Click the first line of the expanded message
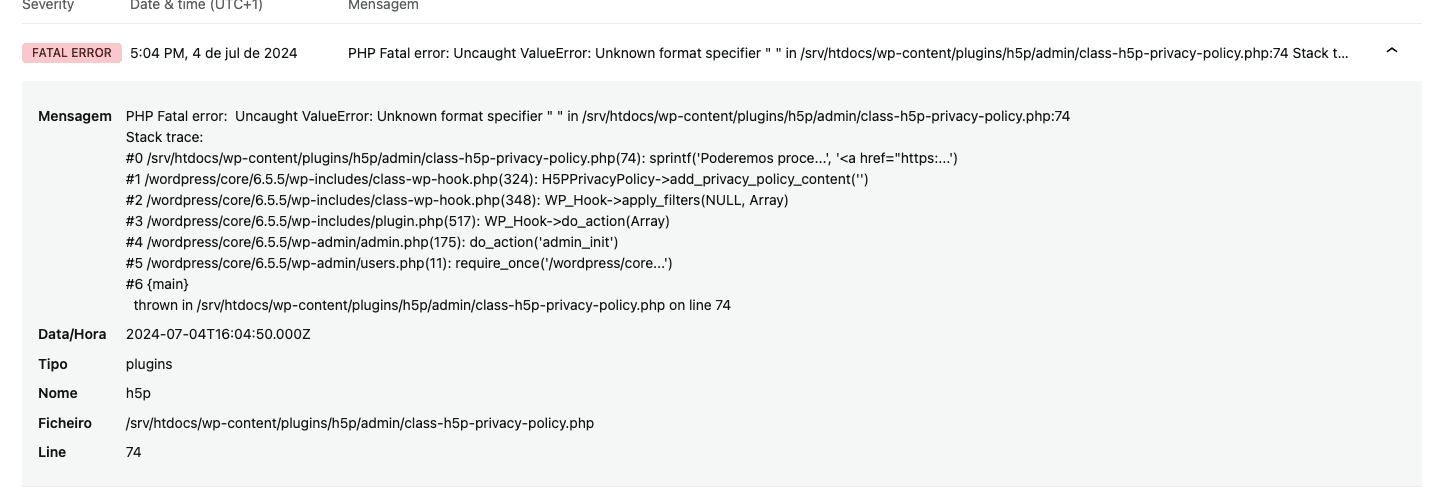 [598, 116]
